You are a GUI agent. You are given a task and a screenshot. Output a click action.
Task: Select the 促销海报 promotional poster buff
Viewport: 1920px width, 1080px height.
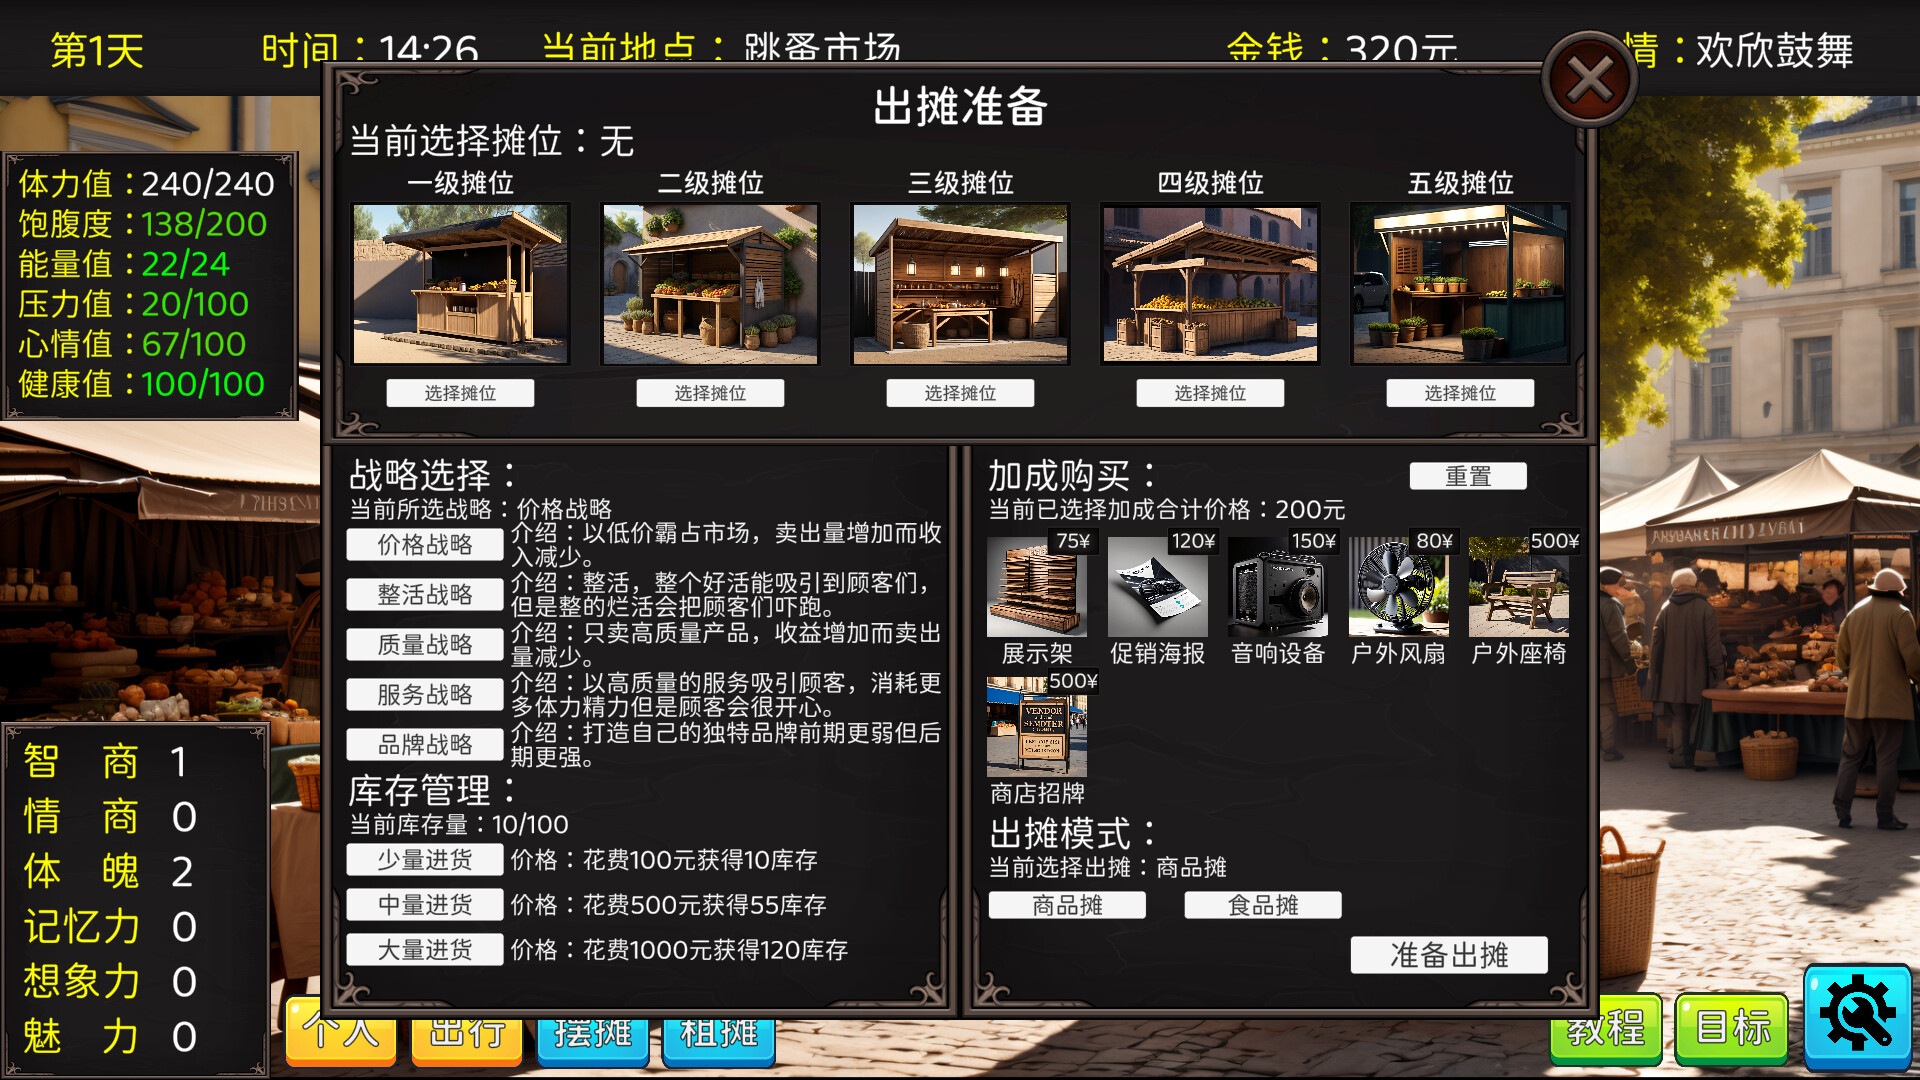coord(1157,590)
